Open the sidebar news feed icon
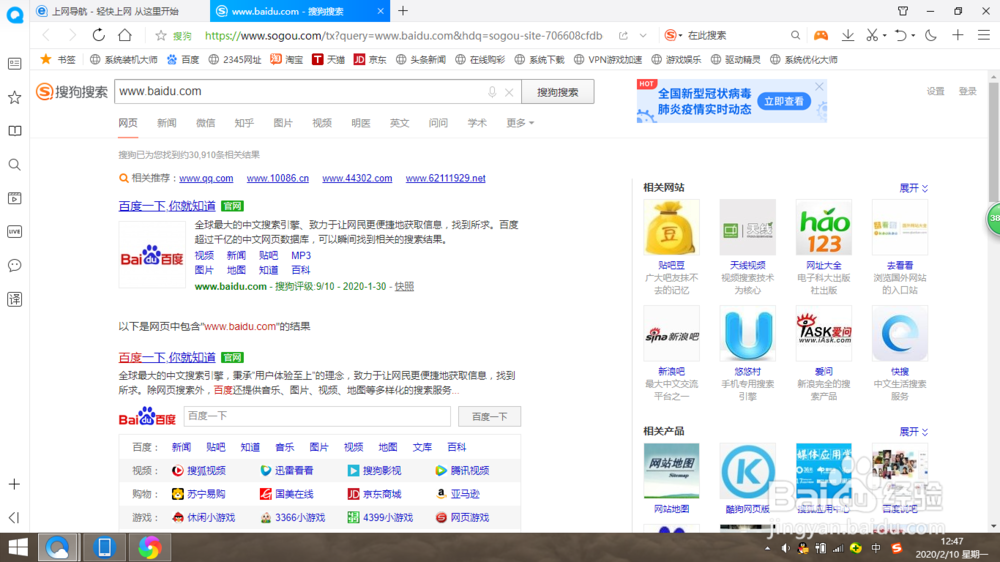Screen dimensions: 1000x562 (x=14, y=64)
